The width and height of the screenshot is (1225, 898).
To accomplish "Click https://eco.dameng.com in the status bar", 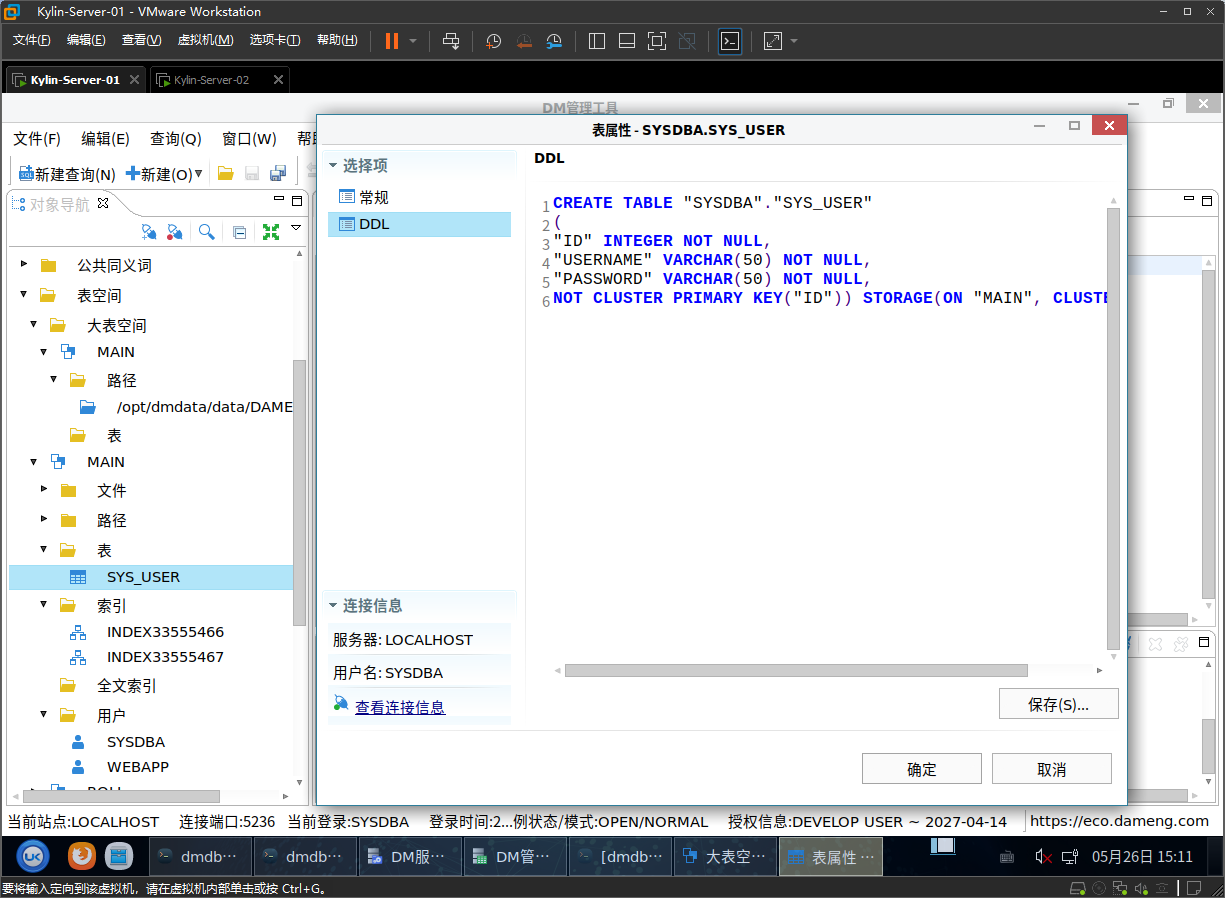I will [1119, 821].
